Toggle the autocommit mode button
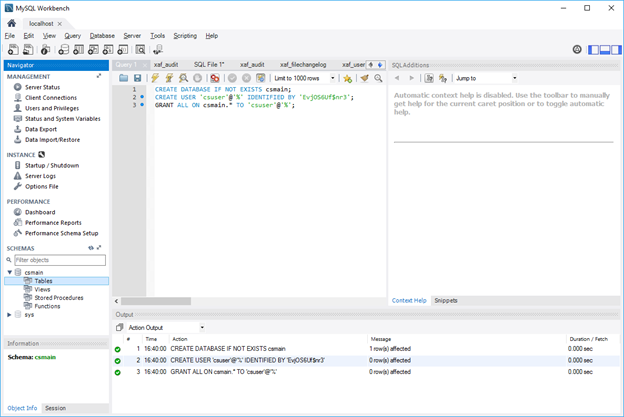This screenshot has height=417, width=624. tap(261, 78)
